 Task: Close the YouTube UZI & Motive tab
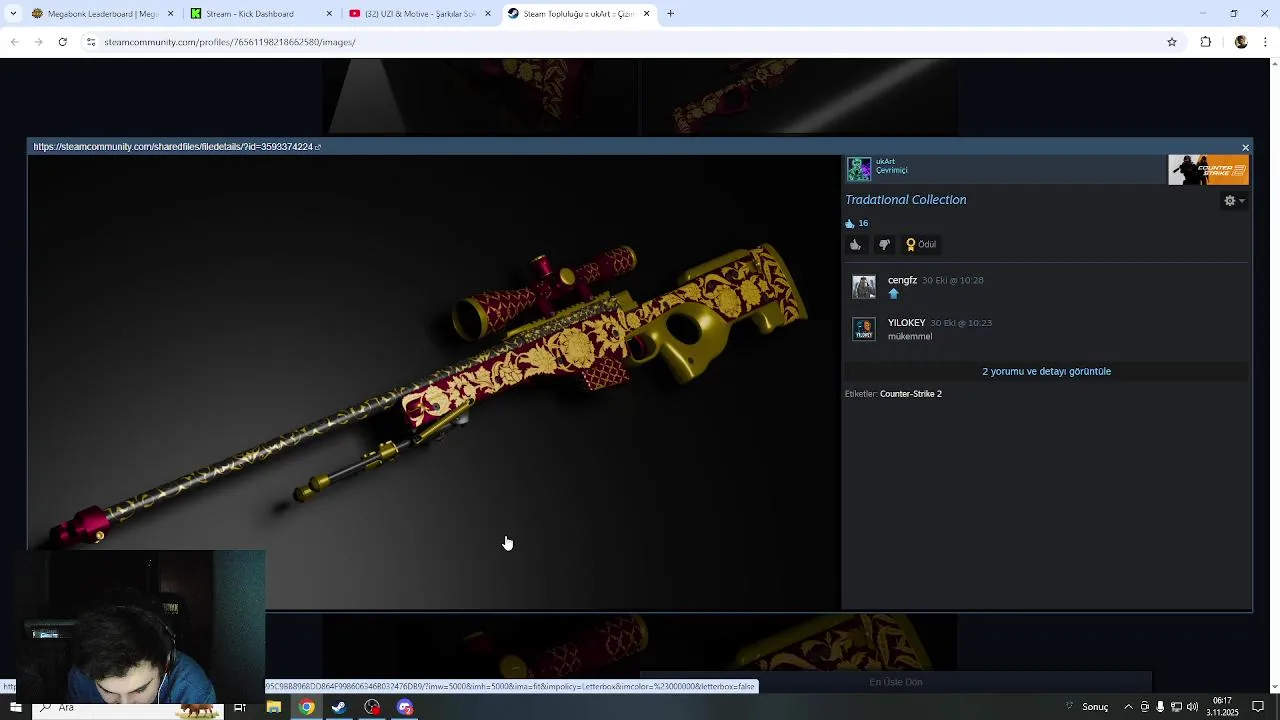click(488, 14)
